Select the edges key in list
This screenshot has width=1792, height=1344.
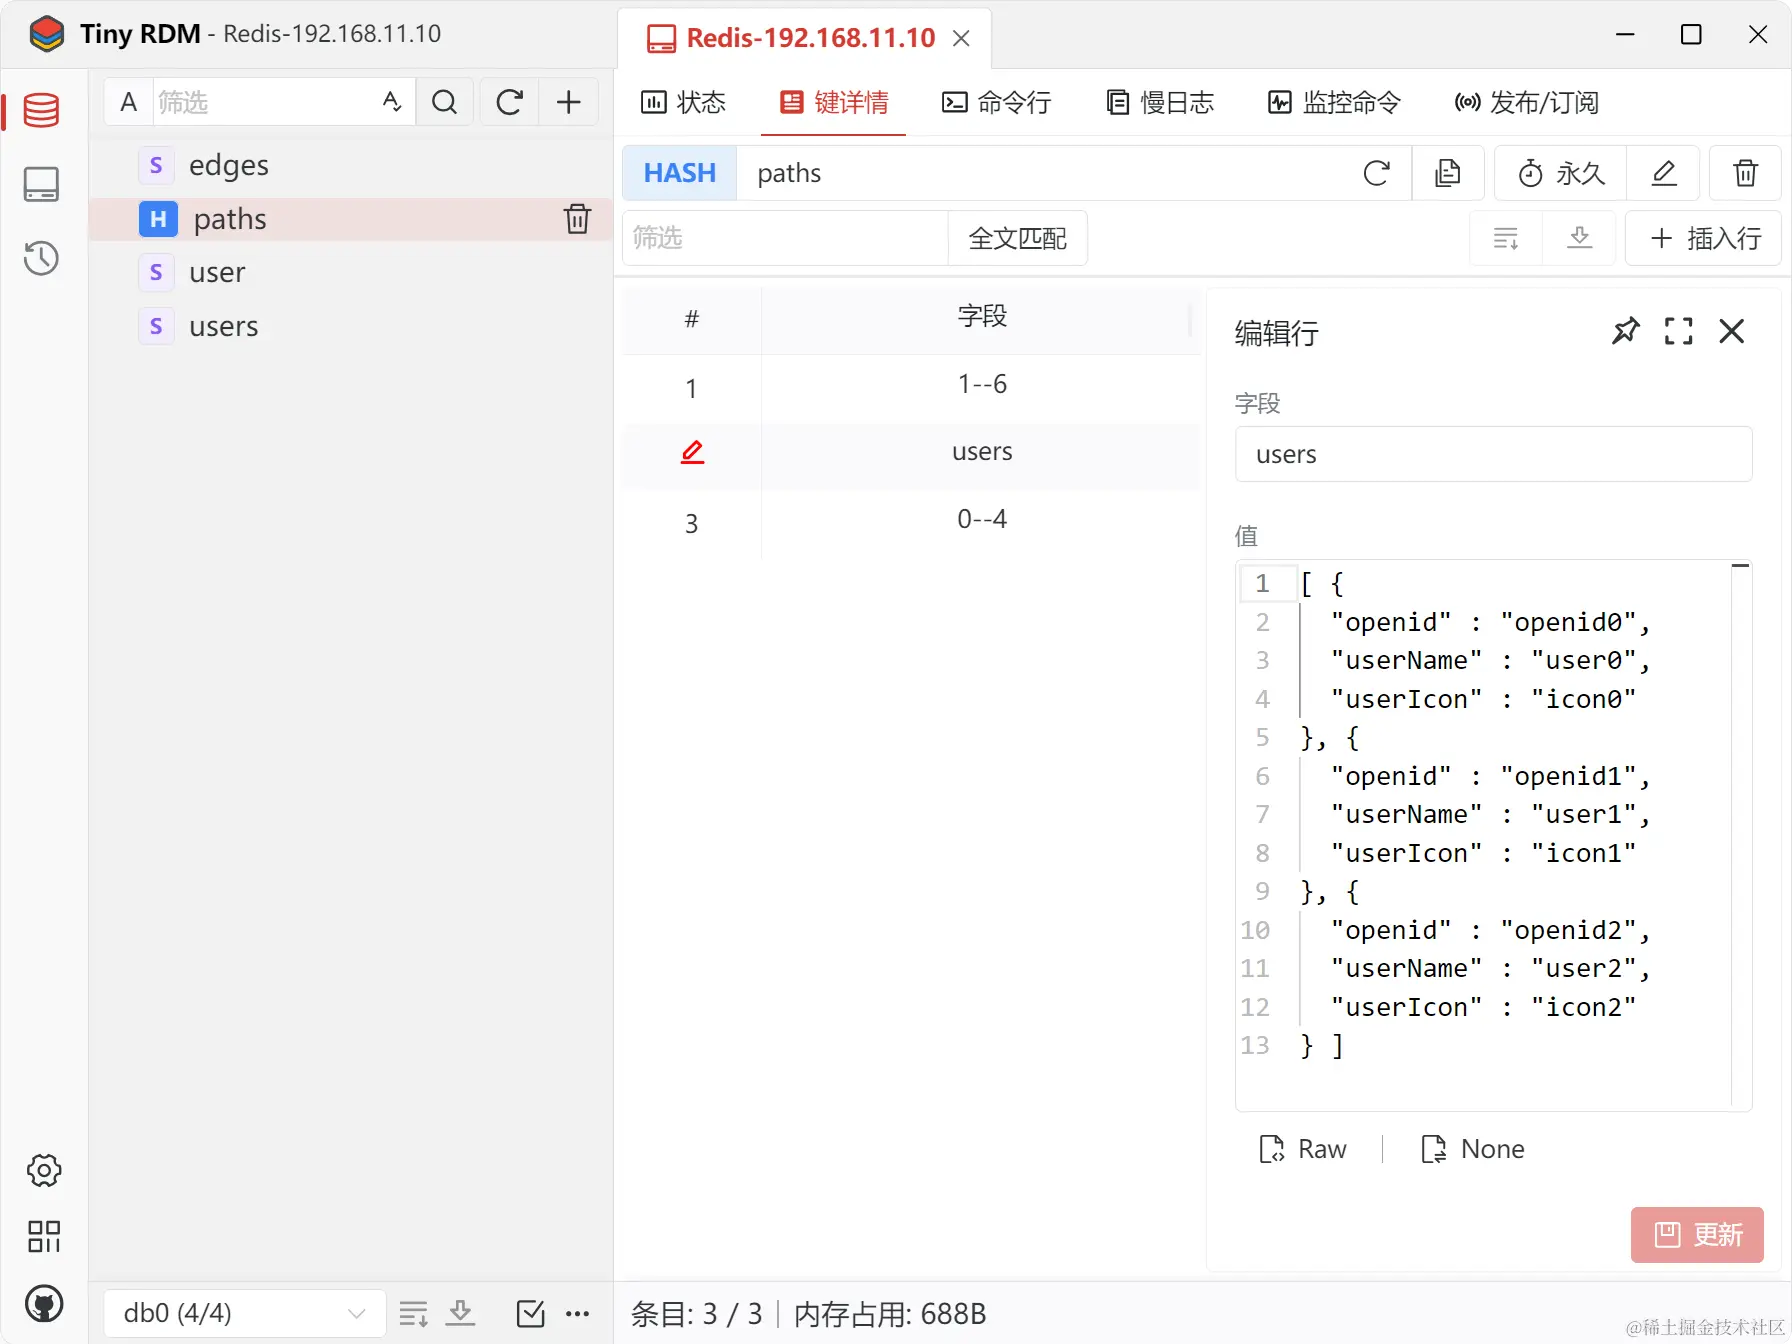tap(351, 165)
